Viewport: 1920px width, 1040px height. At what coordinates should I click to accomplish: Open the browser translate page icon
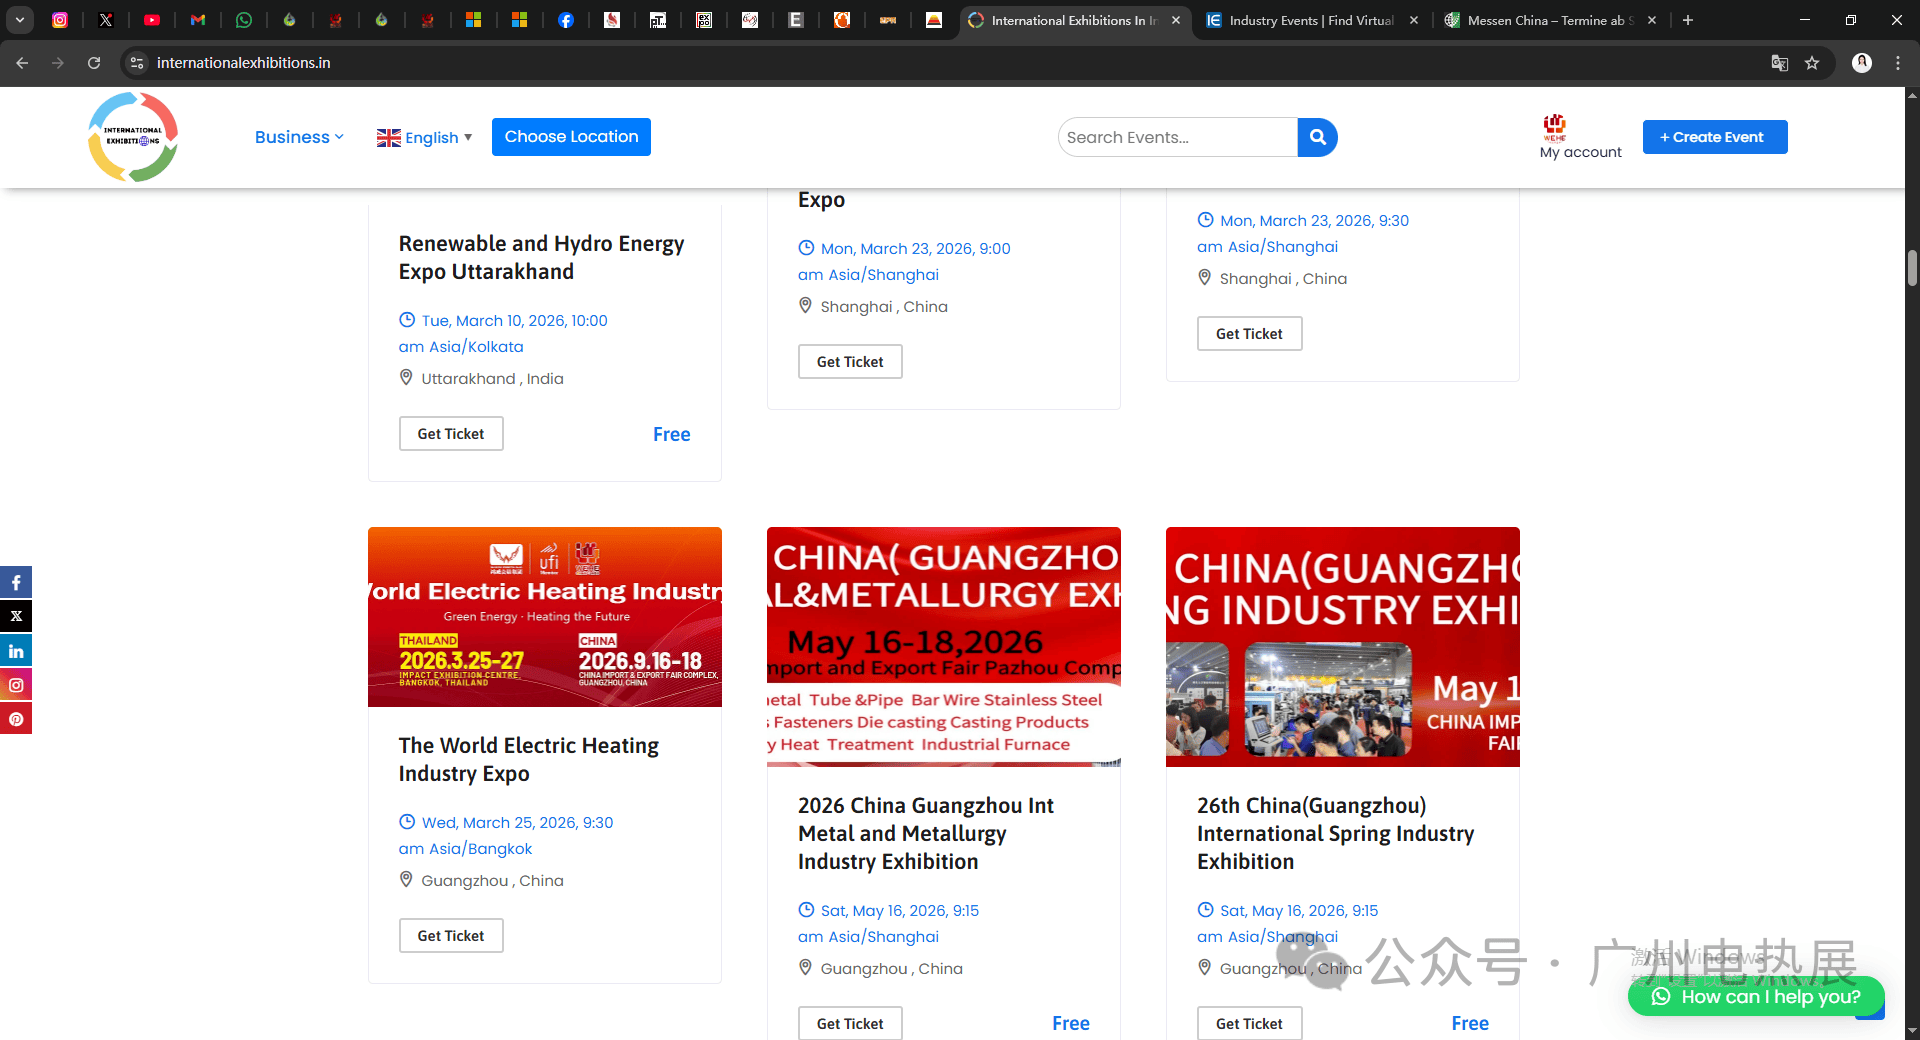pyautogui.click(x=1779, y=63)
